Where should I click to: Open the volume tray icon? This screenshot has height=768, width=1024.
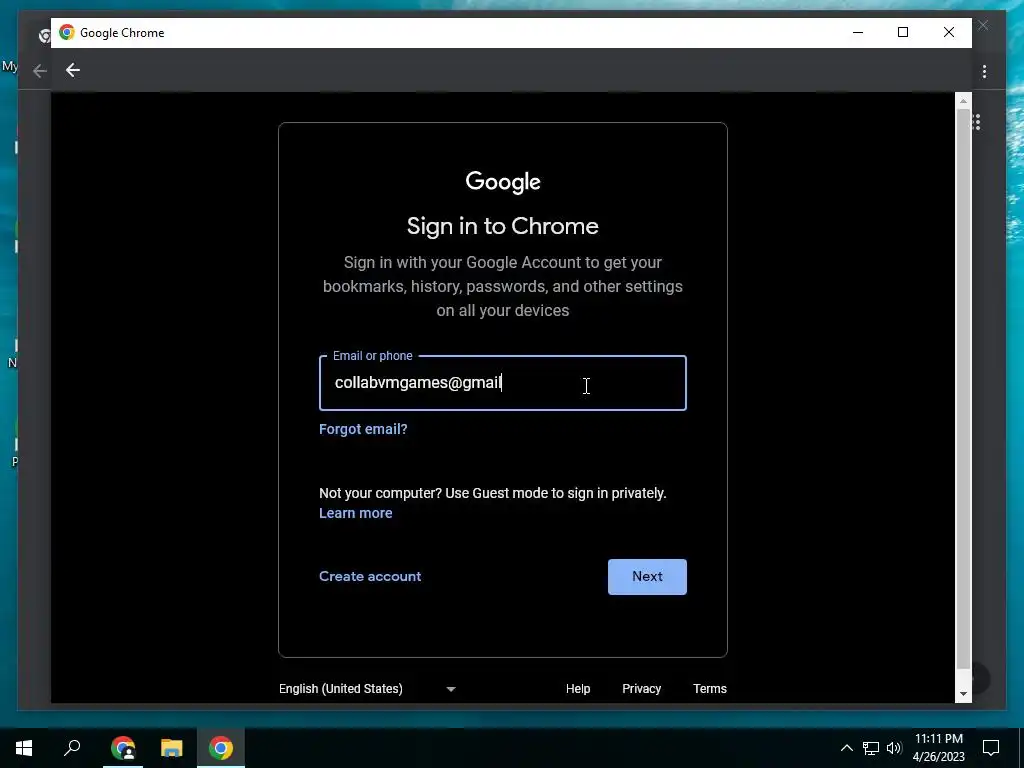[x=894, y=748]
